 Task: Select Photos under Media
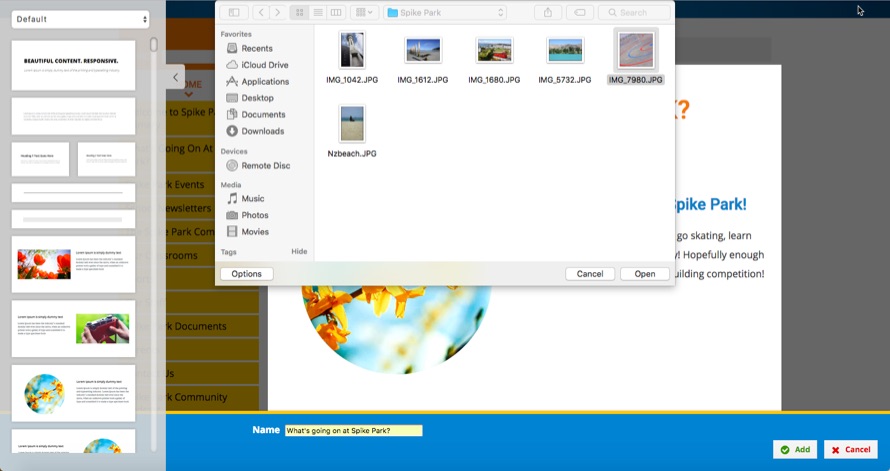point(254,215)
